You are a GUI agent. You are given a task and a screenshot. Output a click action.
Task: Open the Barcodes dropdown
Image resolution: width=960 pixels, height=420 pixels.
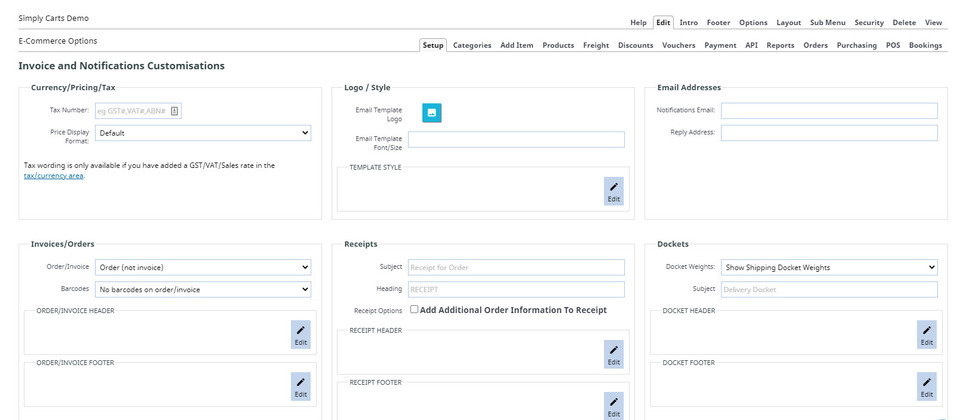click(203, 289)
